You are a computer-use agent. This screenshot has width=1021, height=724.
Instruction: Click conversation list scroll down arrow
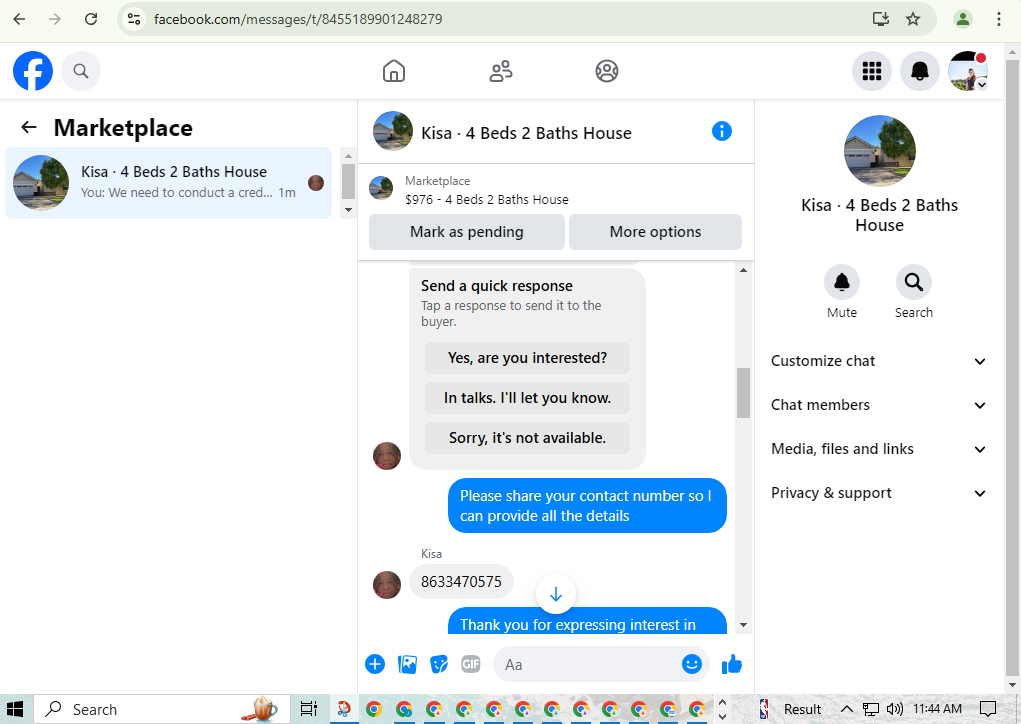point(348,210)
